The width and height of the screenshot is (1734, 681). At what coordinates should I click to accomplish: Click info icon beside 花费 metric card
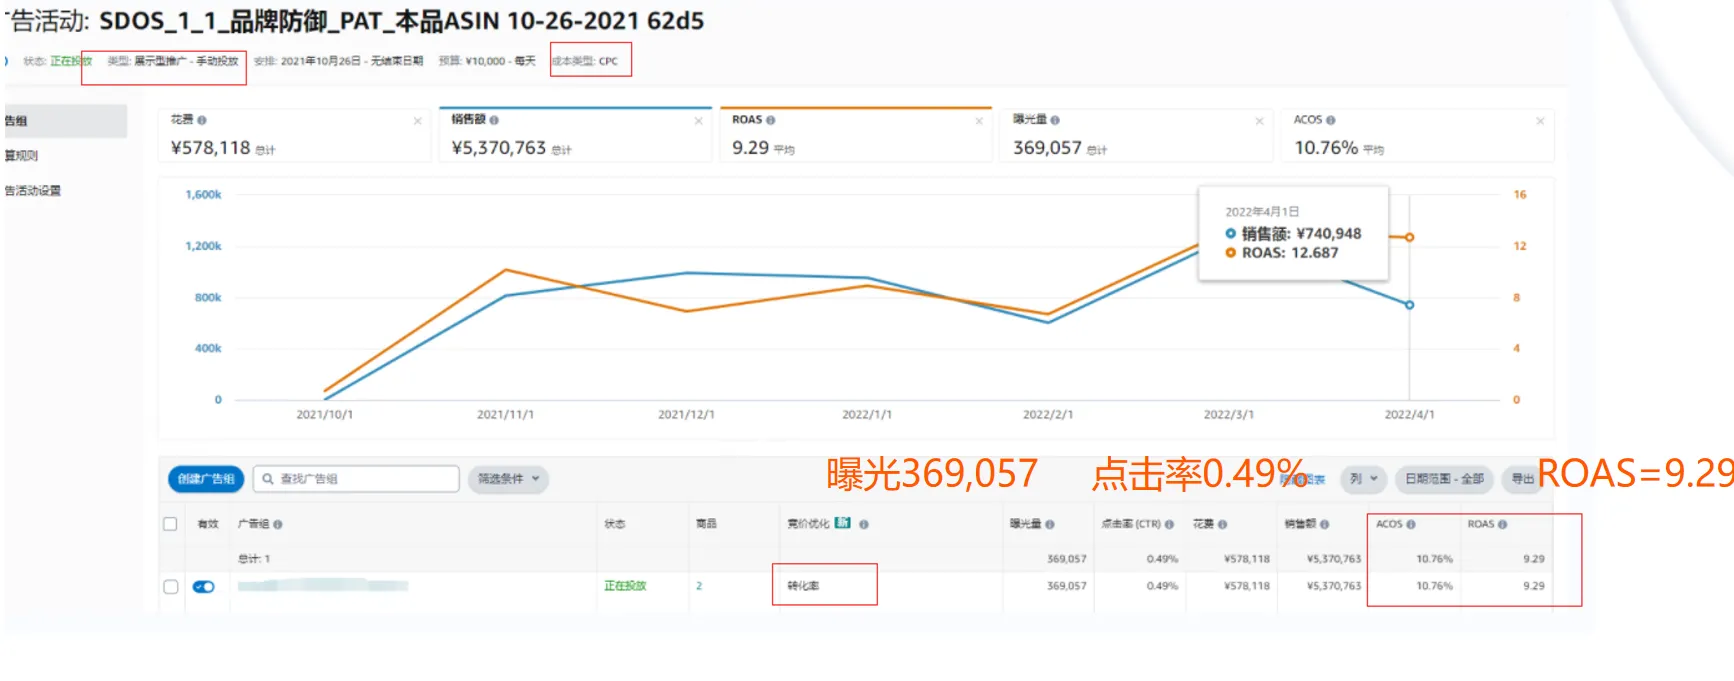point(202,120)
